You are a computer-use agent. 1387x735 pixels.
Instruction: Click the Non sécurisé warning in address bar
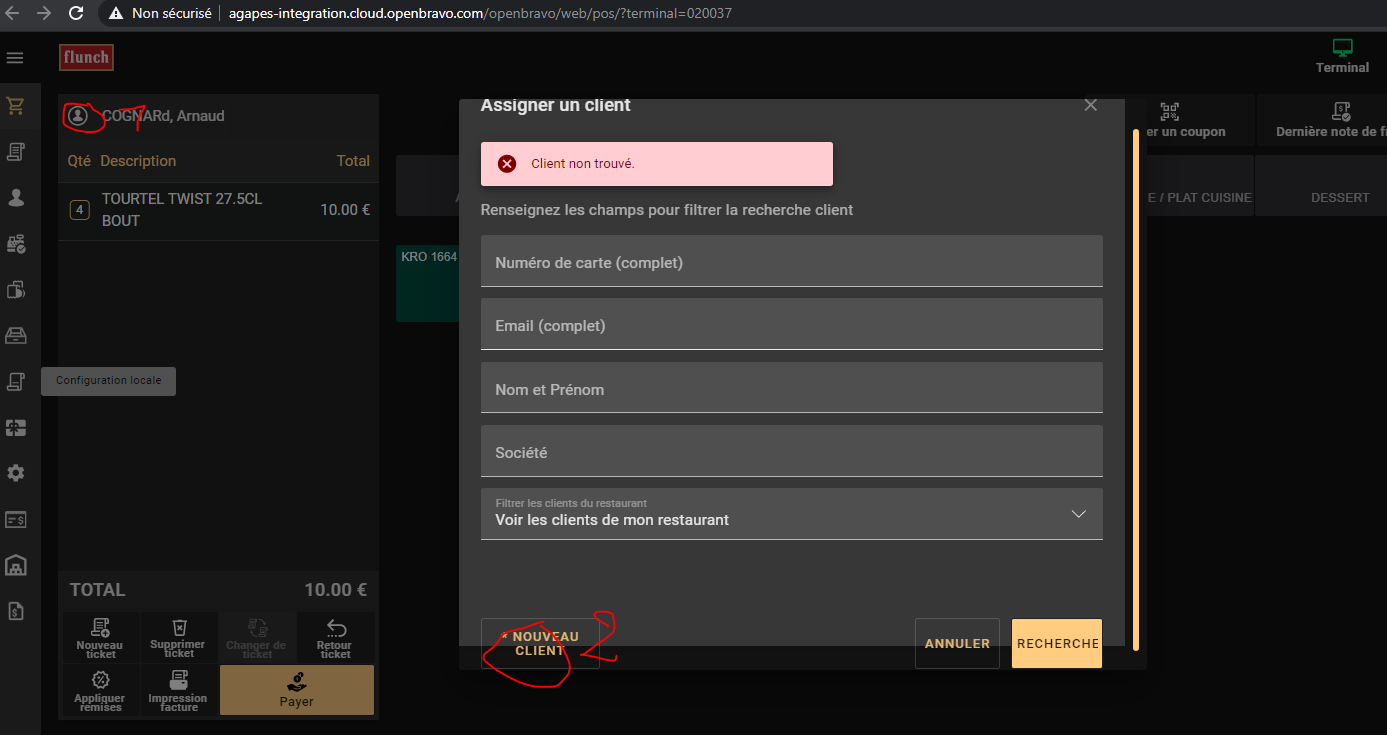tap(160, 14)
